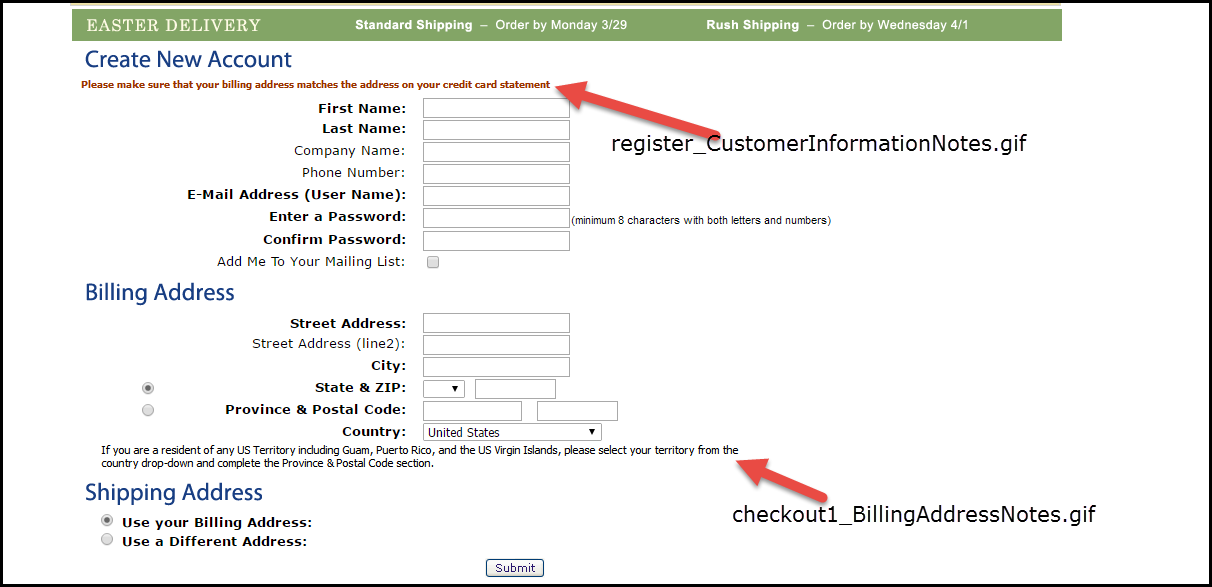This screenshot has height=587, width=1212.
Task: Click the Enter a Password label
Action: coord(338,217)
